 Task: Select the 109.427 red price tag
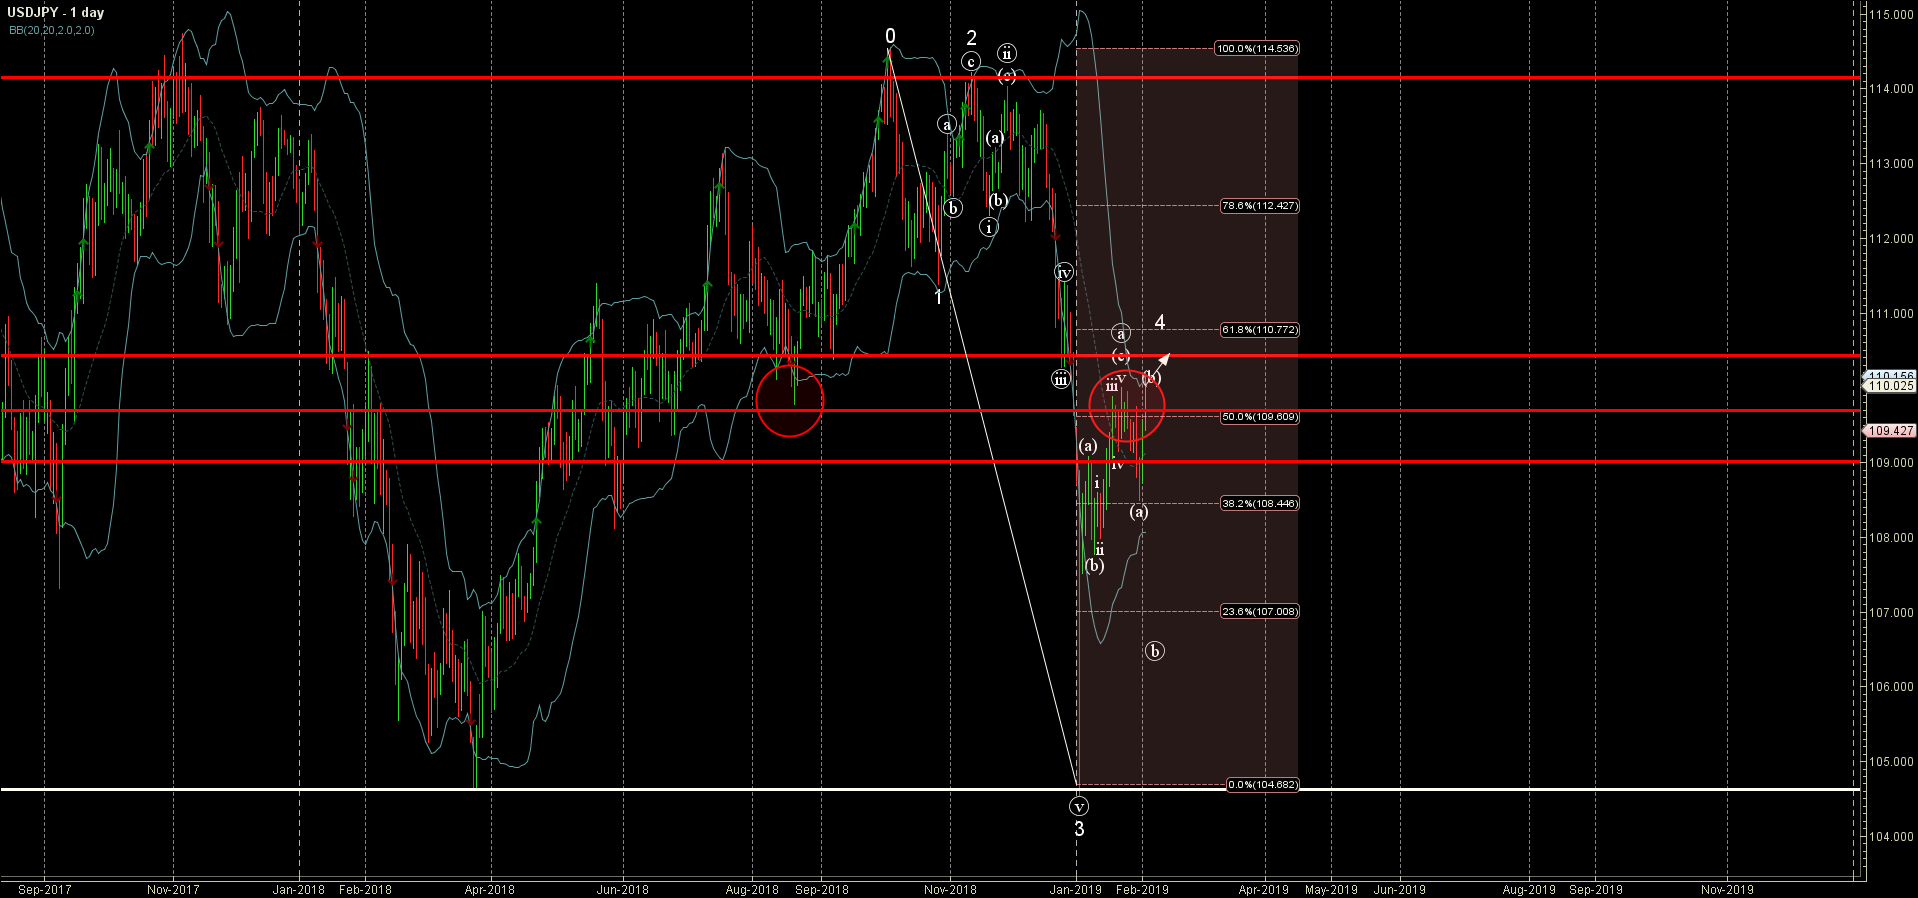(1890, 431)
